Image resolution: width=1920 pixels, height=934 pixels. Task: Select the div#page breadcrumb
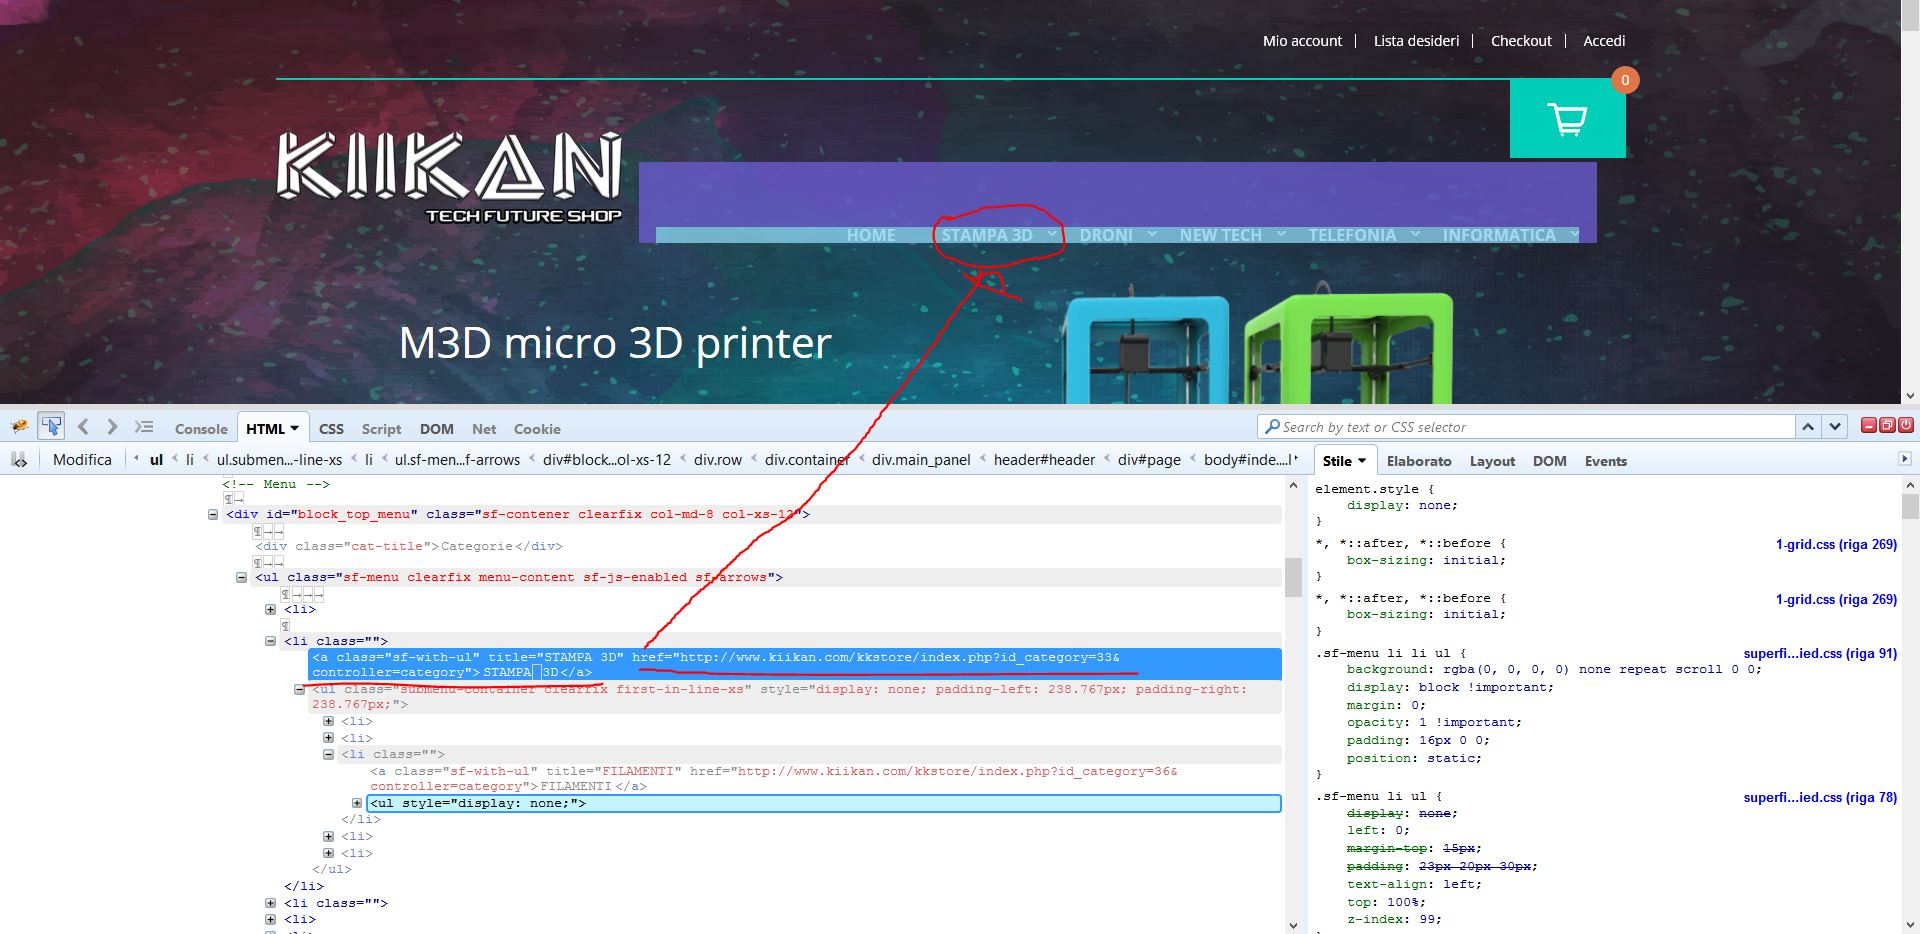[x=1149, y=460]
